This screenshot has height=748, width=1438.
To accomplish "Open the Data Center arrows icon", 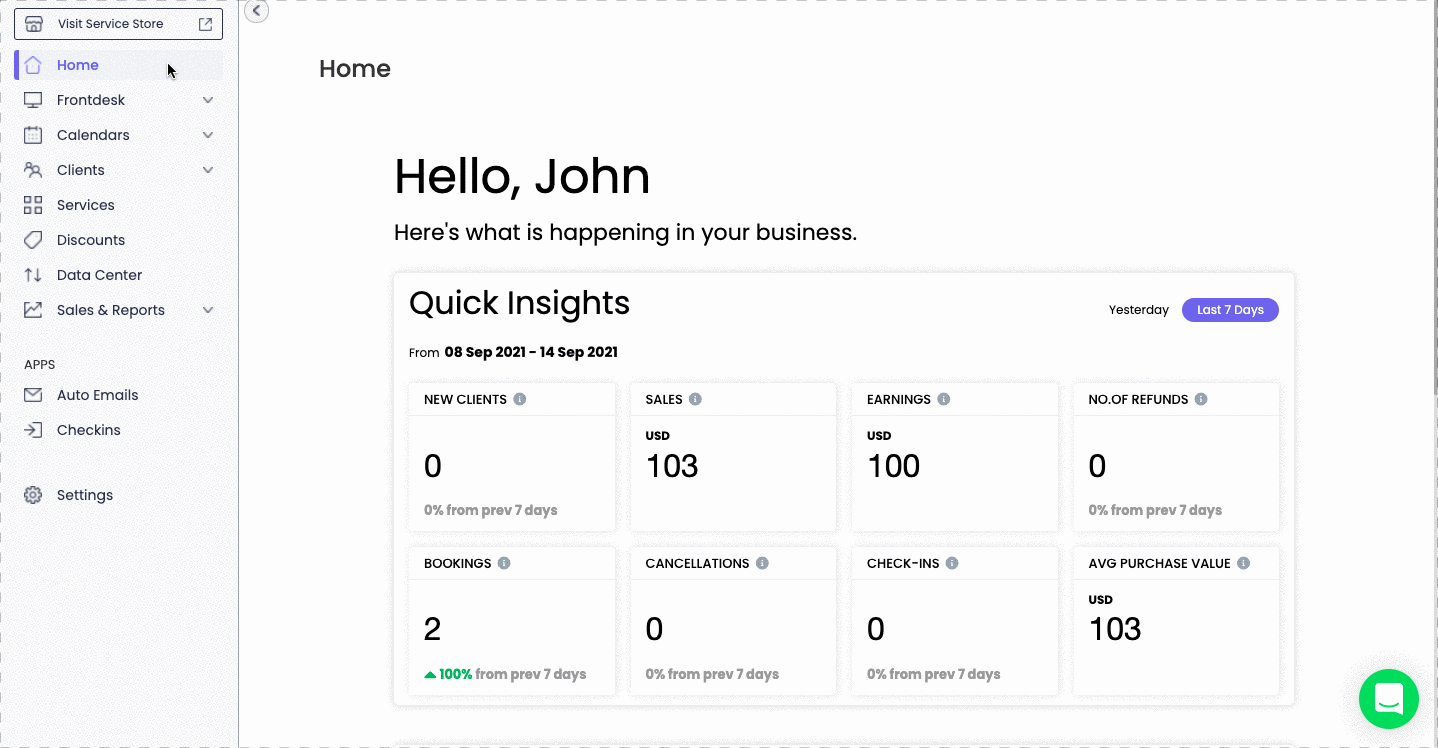I will click(x=34, y=274).
